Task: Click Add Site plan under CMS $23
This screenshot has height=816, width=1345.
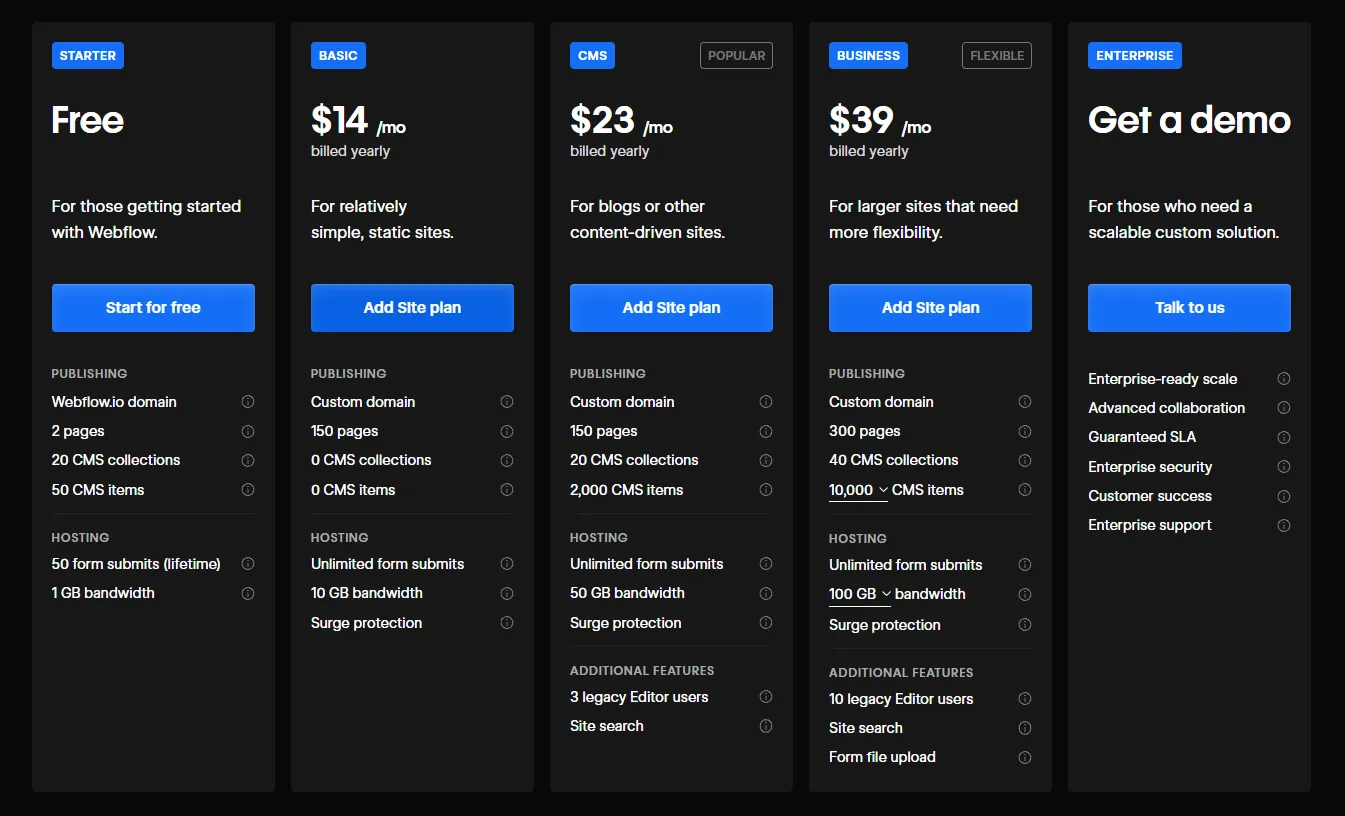Action: click(671, 308)
